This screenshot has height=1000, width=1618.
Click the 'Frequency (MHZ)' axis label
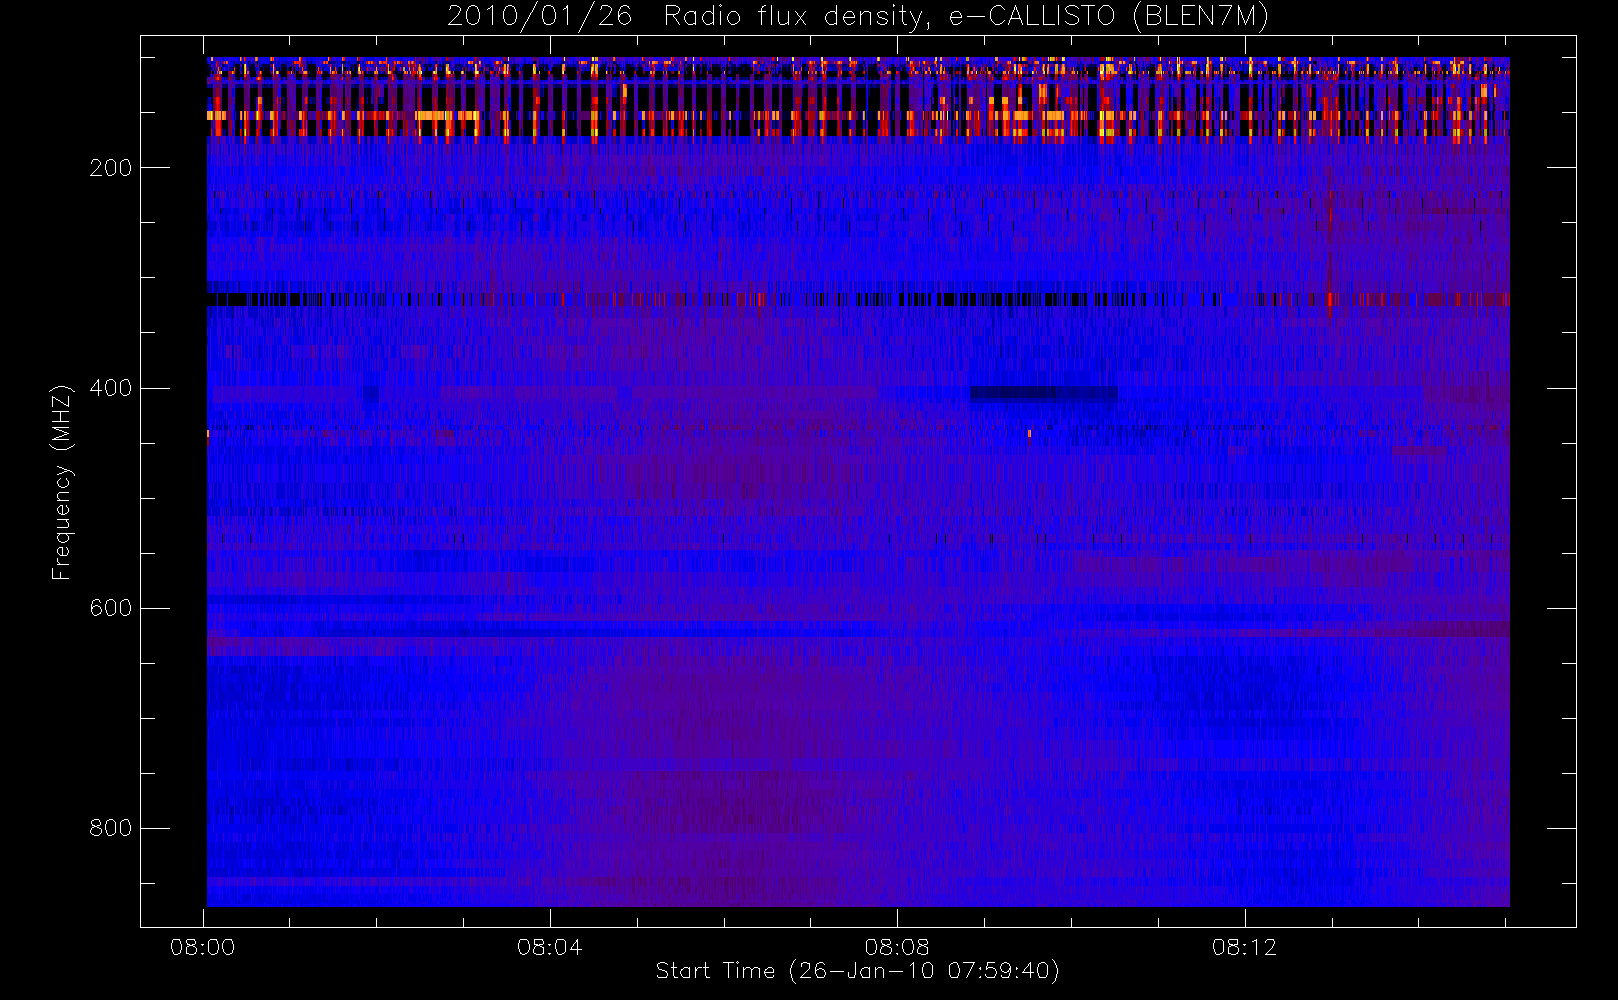coord(62,482)
